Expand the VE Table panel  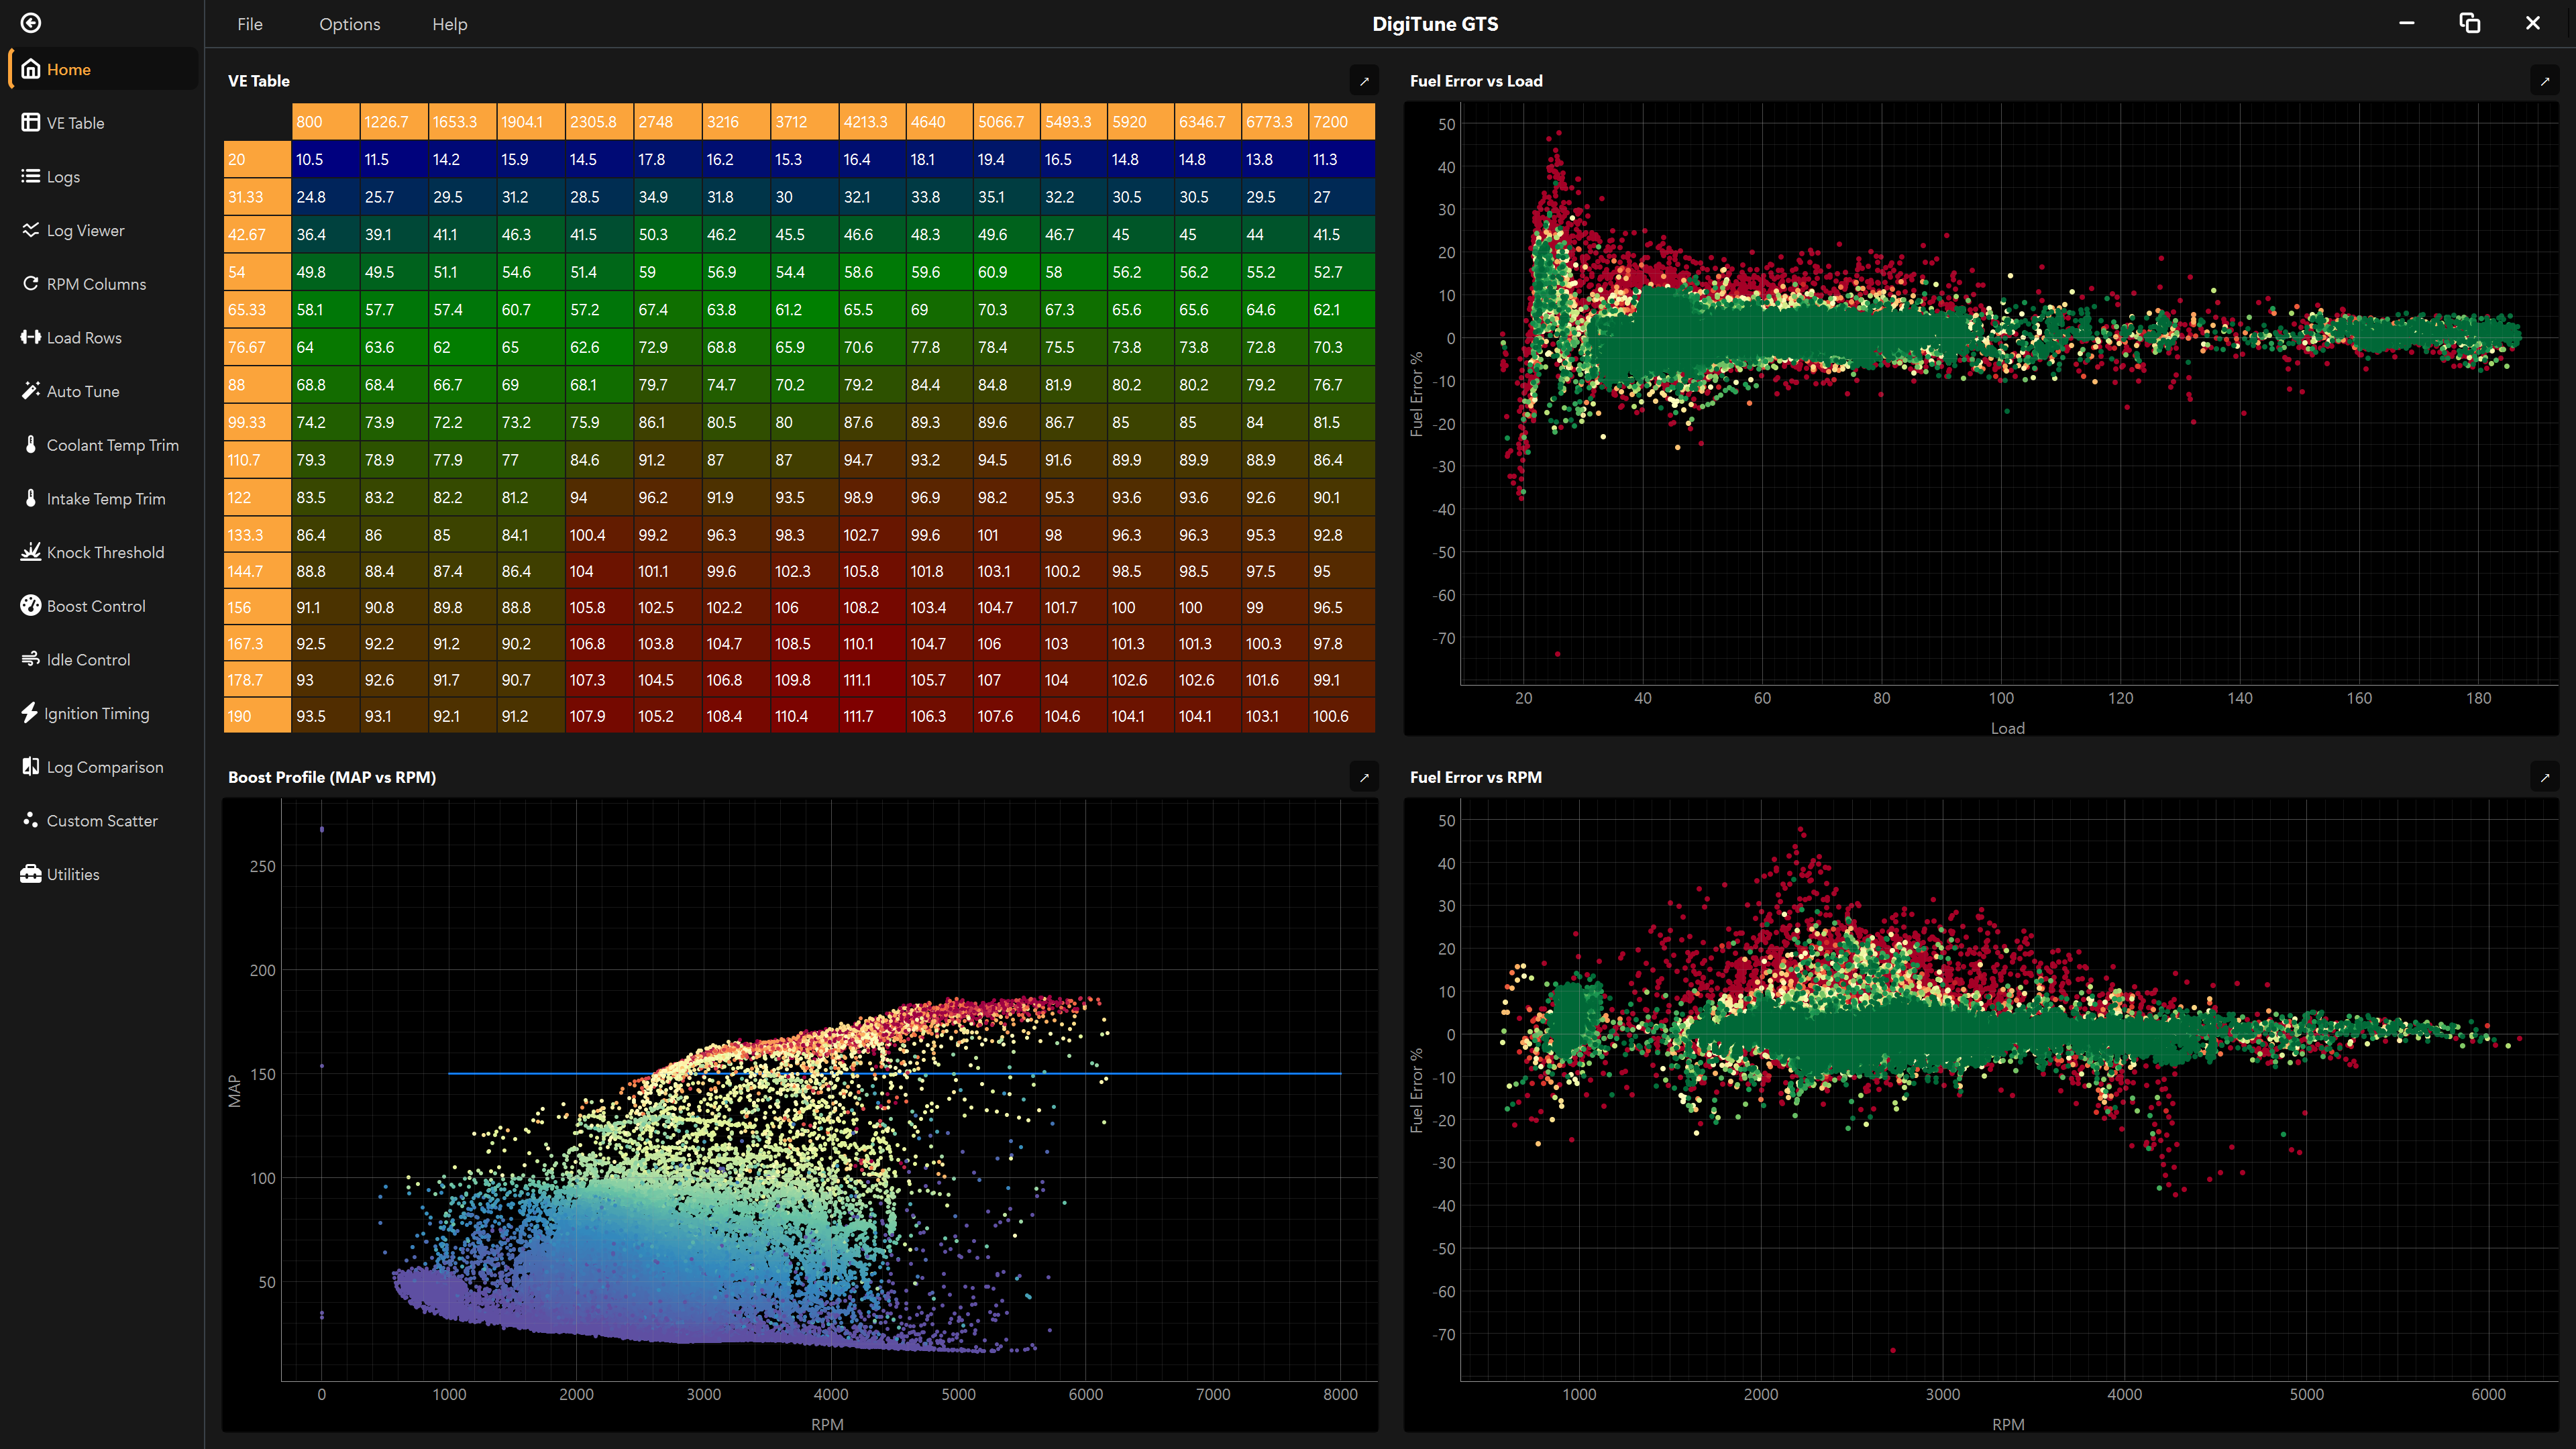(x=1364, y=81)
